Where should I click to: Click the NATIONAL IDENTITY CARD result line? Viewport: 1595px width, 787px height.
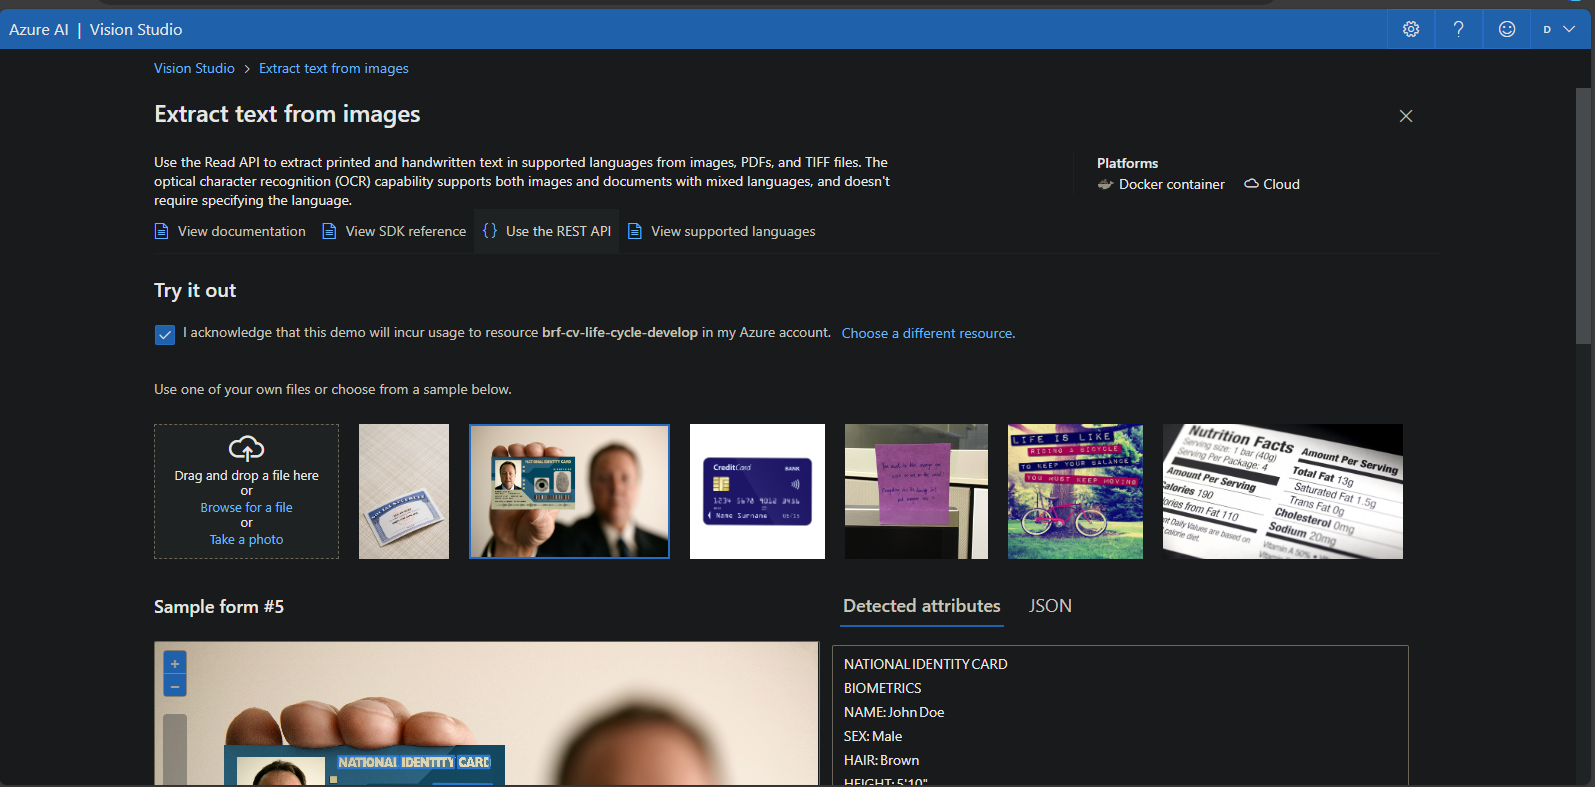tap(926, 664)
